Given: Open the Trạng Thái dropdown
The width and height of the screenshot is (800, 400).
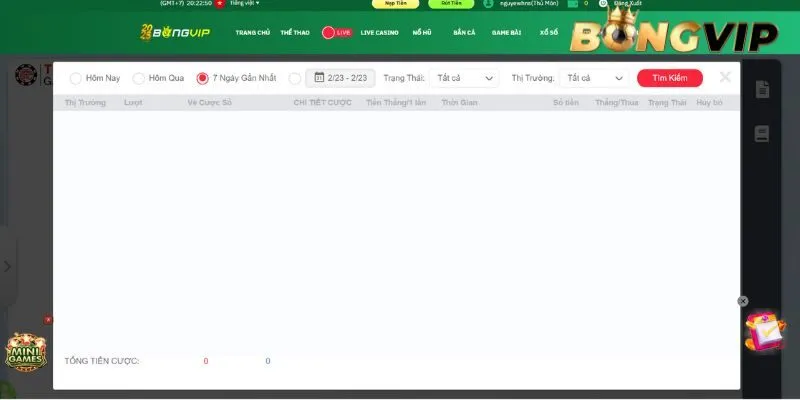Looking at the screenshot, I should click(464, 78).
